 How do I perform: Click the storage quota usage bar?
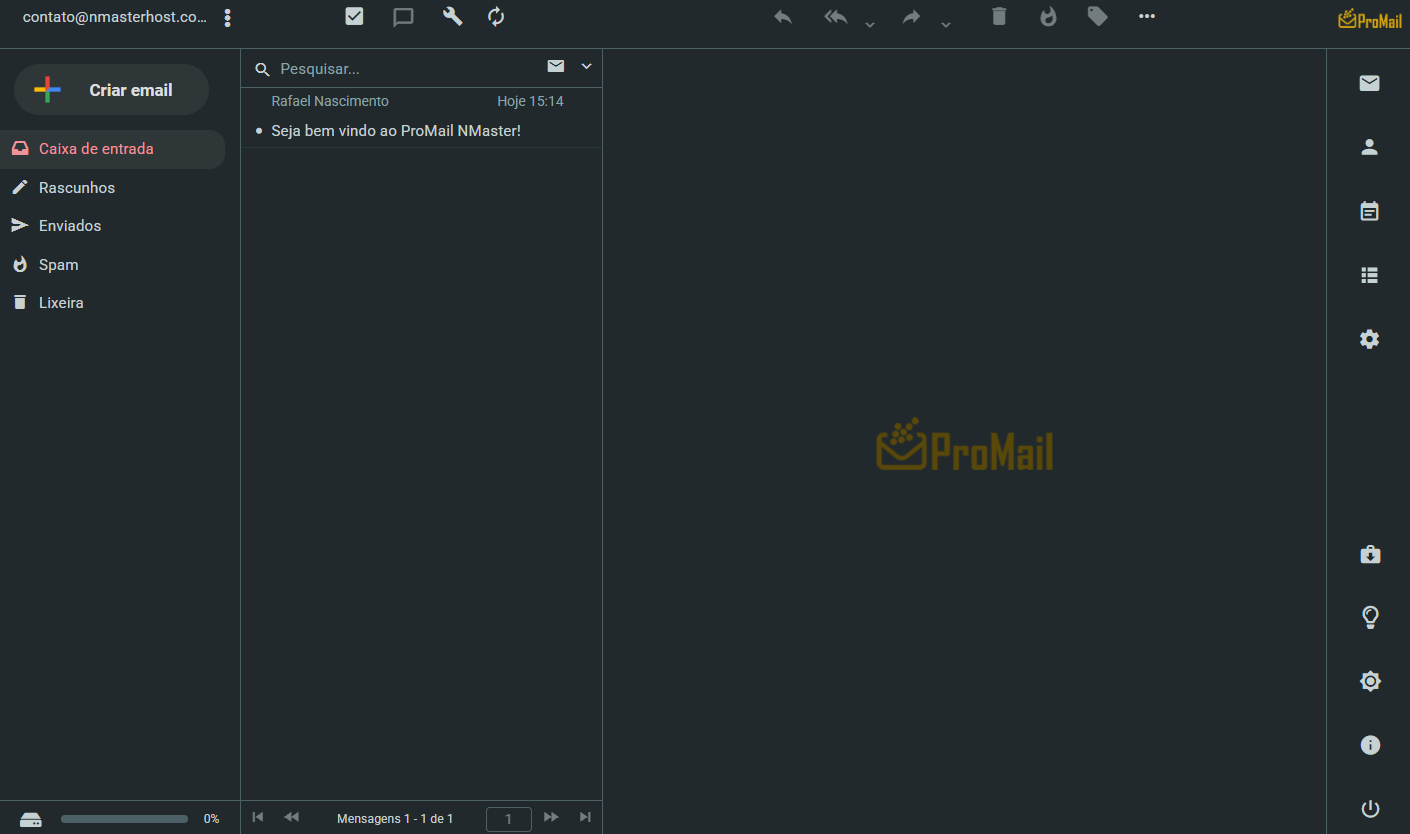point(124,819)
